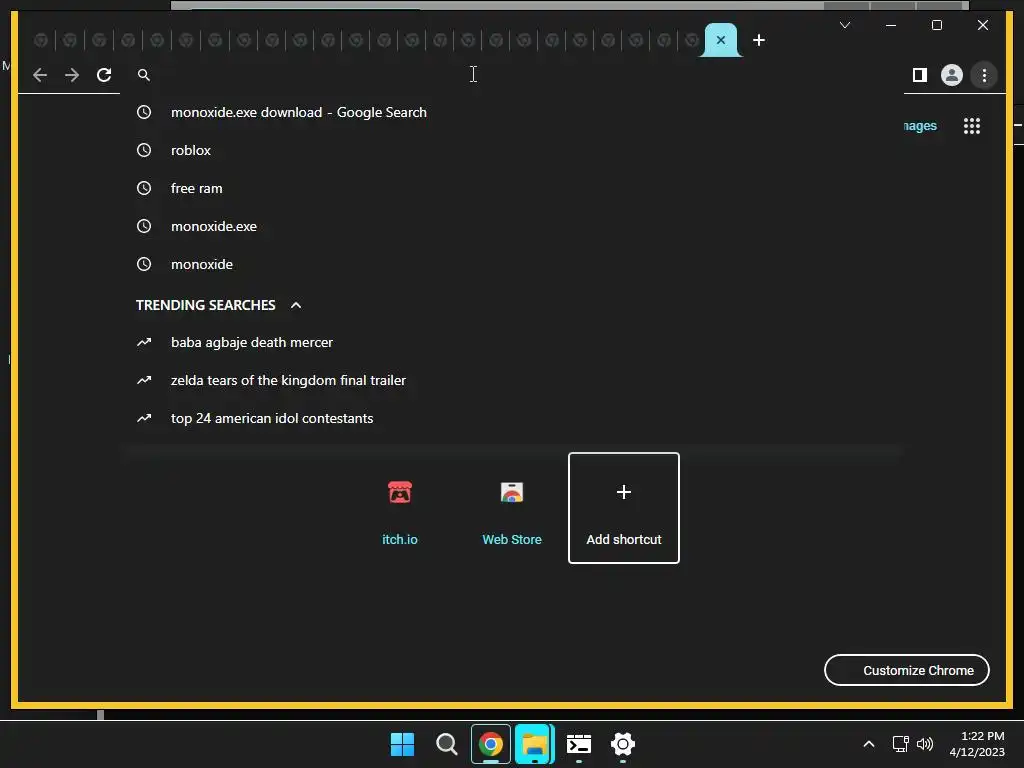
Task: Open the Terminal from the taskbar
Action: coord(579,744)
